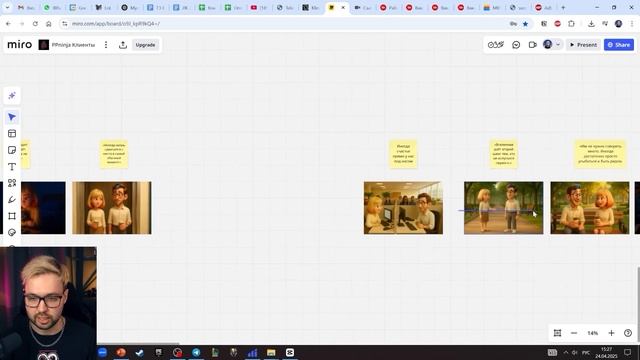The height and width of the screenshot is (360, 640).
Task: Choose the Text tool
Action: point(12,167)
